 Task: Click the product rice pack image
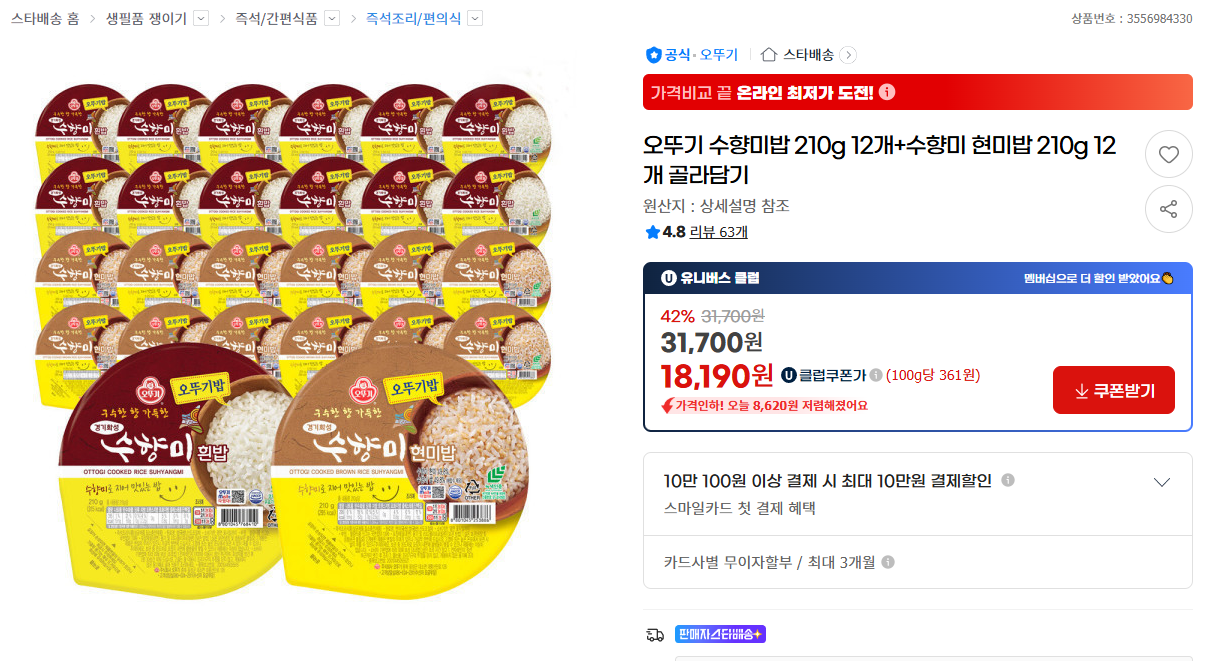(x=300, y=330)
